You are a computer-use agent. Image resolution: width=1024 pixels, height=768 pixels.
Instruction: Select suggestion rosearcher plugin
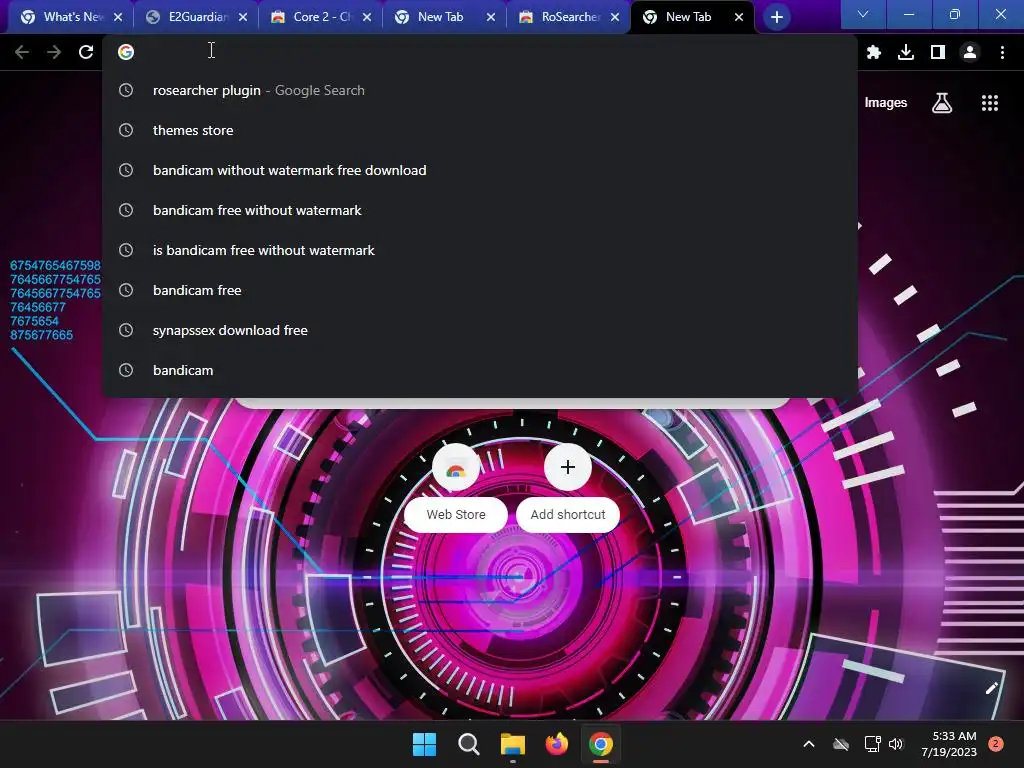[x=480, y=90]
